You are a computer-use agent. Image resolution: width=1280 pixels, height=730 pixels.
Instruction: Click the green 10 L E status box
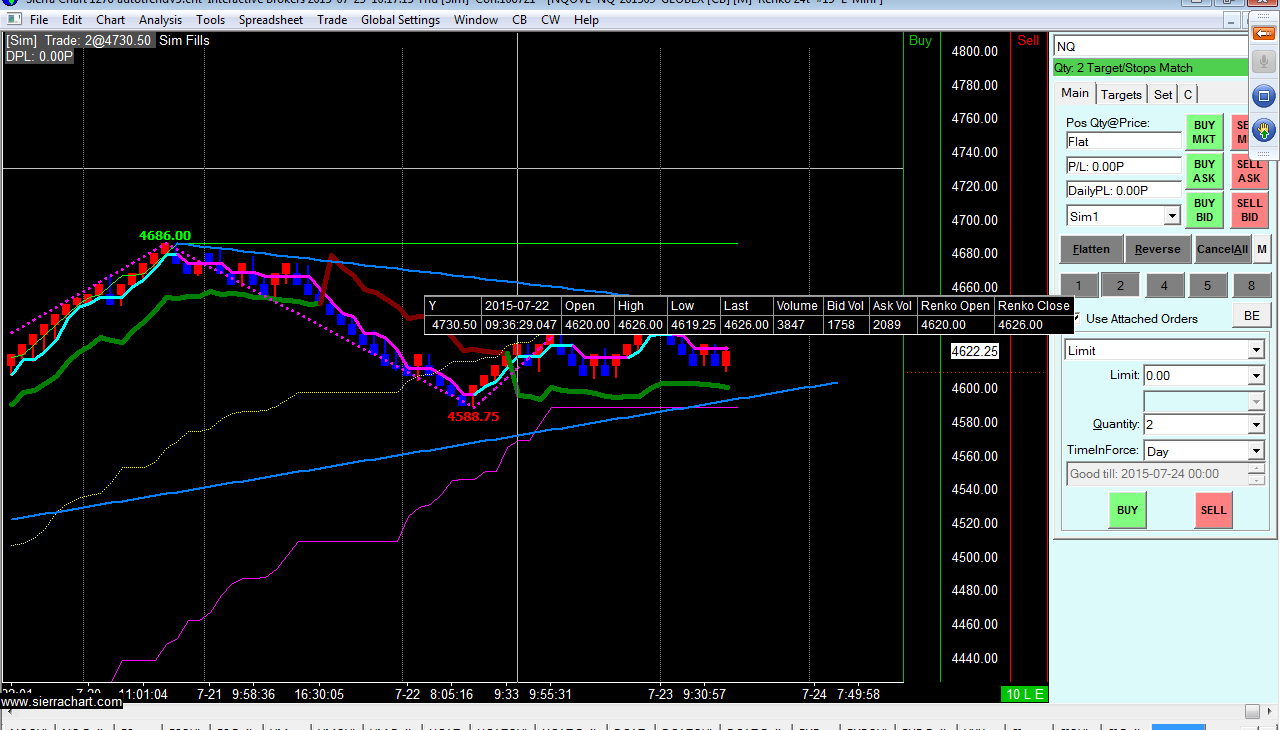(x=1025, y=694)
